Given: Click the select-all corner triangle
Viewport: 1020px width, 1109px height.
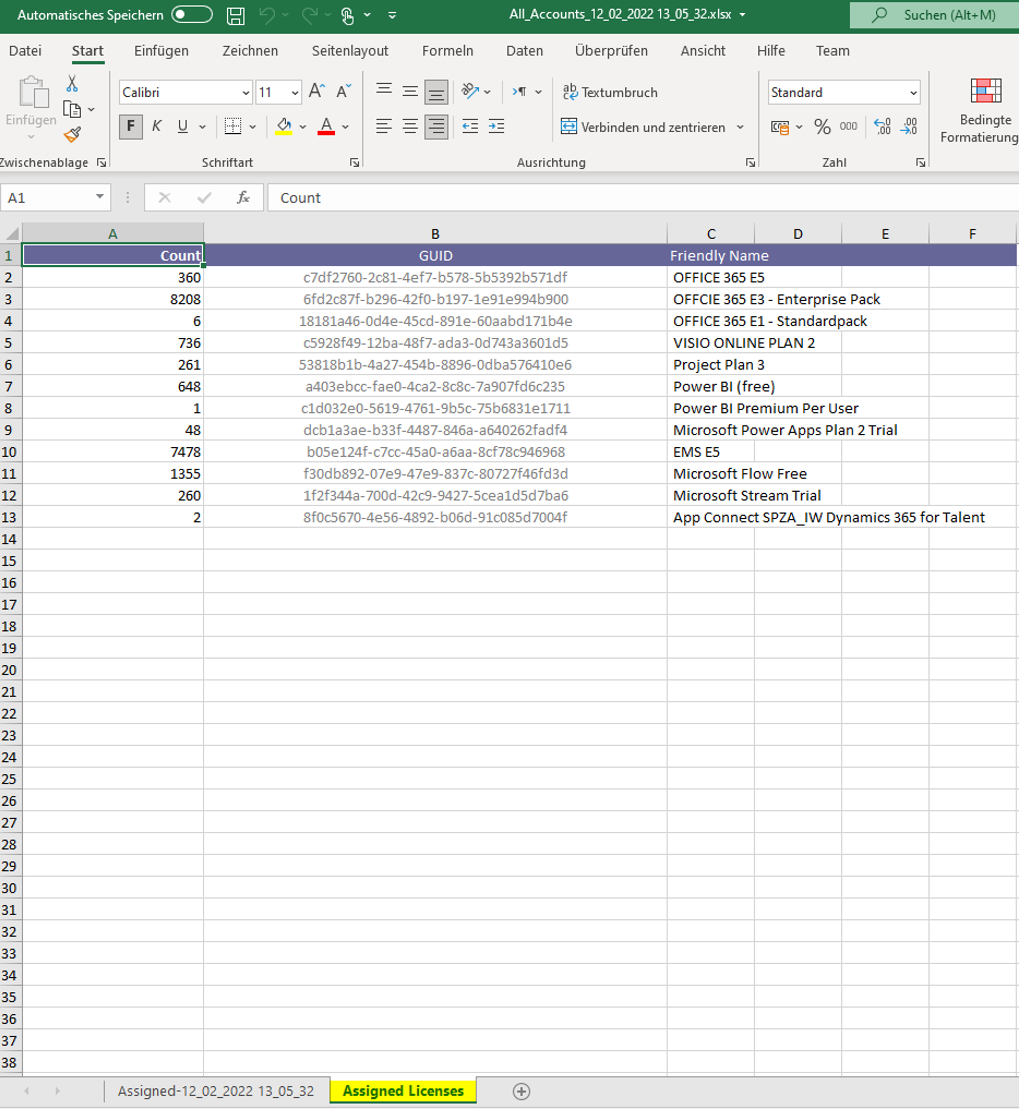Looking at the screenshot, I should coord(13,233).
